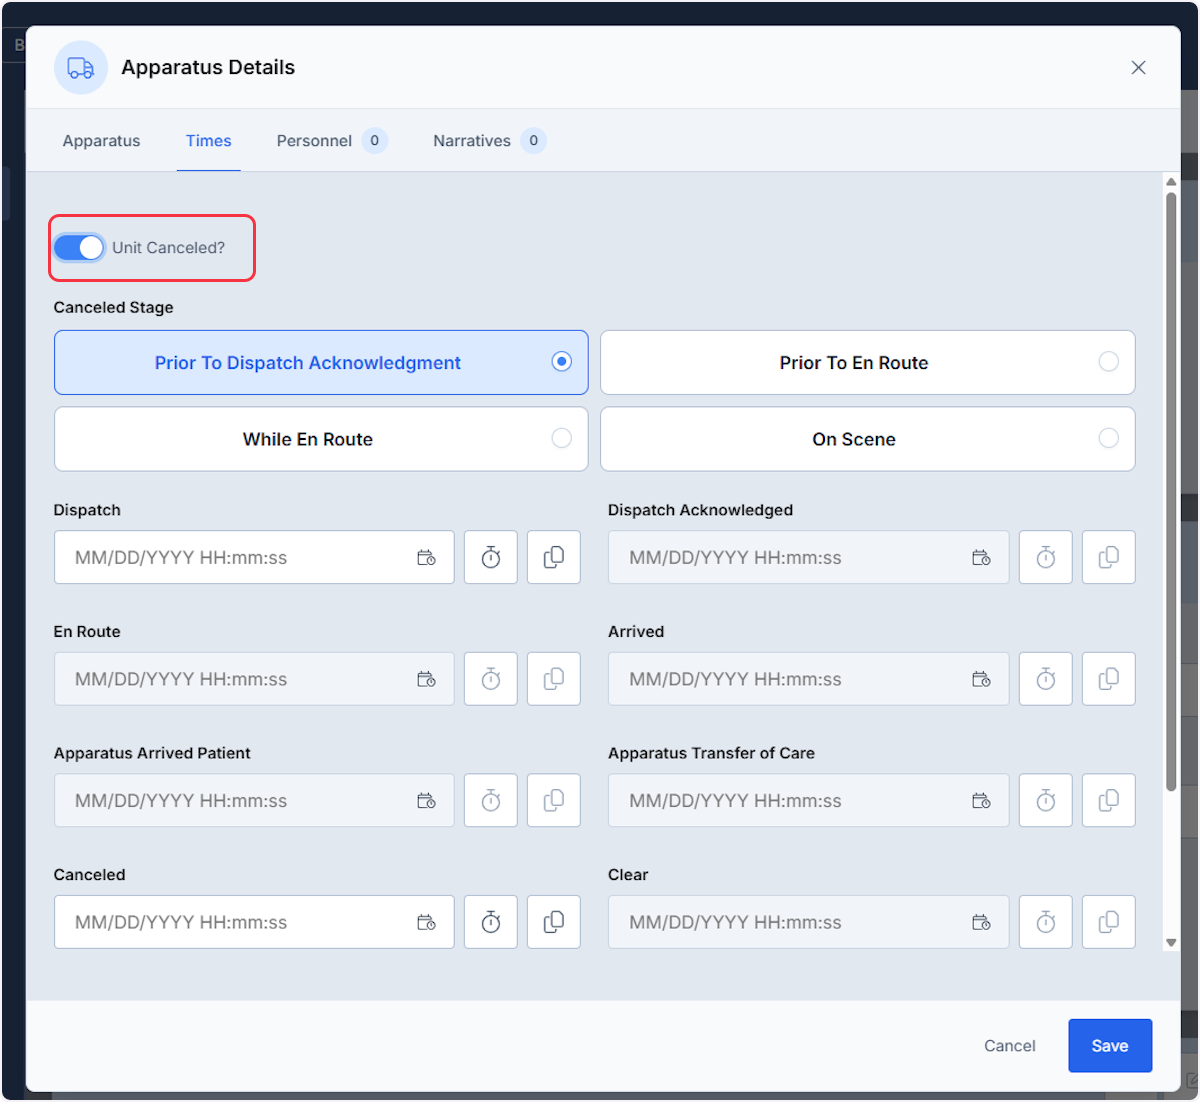Click copy icon beside En Route

(x=554, y=679)
